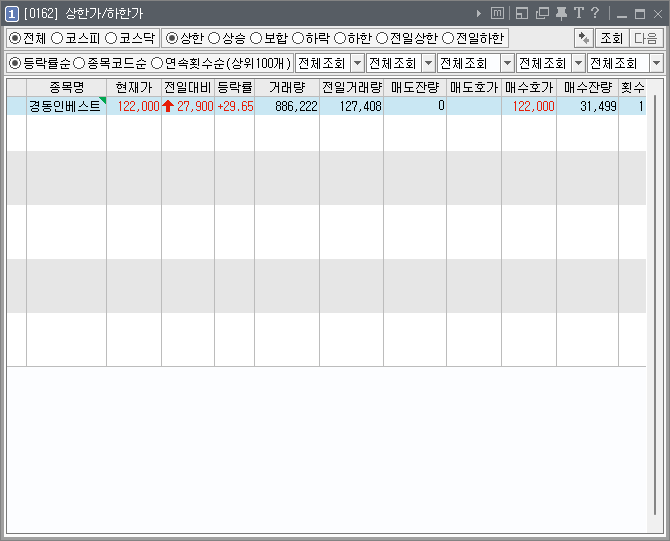Click the 등락률 value +29.65
The width and height of the screenshot is (670, 541).
235,106
